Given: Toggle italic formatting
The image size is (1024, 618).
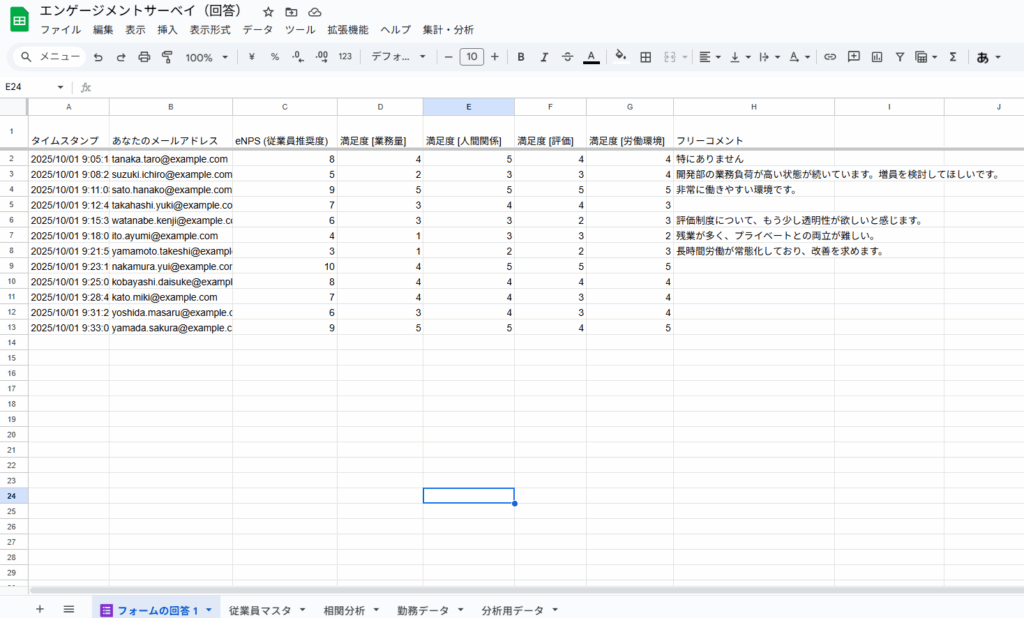Looking at the screenshot, I should (x=544, y=57).
